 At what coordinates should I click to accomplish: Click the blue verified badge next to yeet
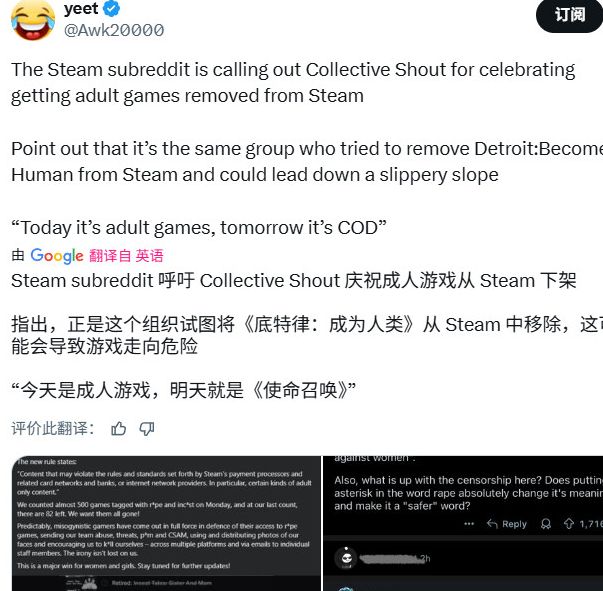pos(112,9)
